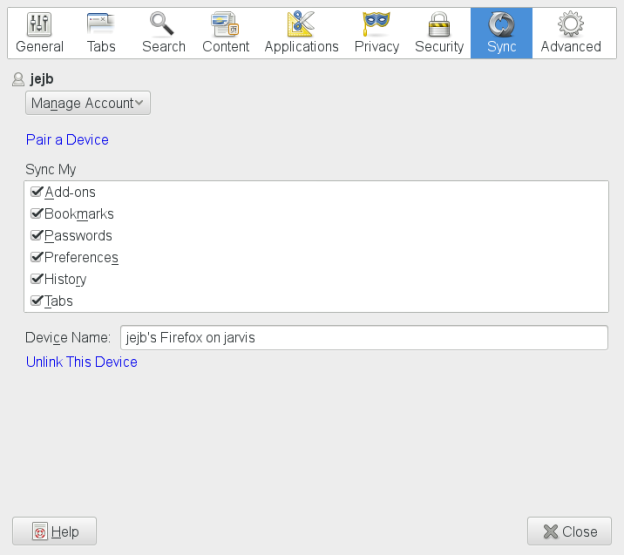Open the General preferences sliders icon
Image resolution: width=624 pixels, height=555 pixels.
[x=39, y=24]
